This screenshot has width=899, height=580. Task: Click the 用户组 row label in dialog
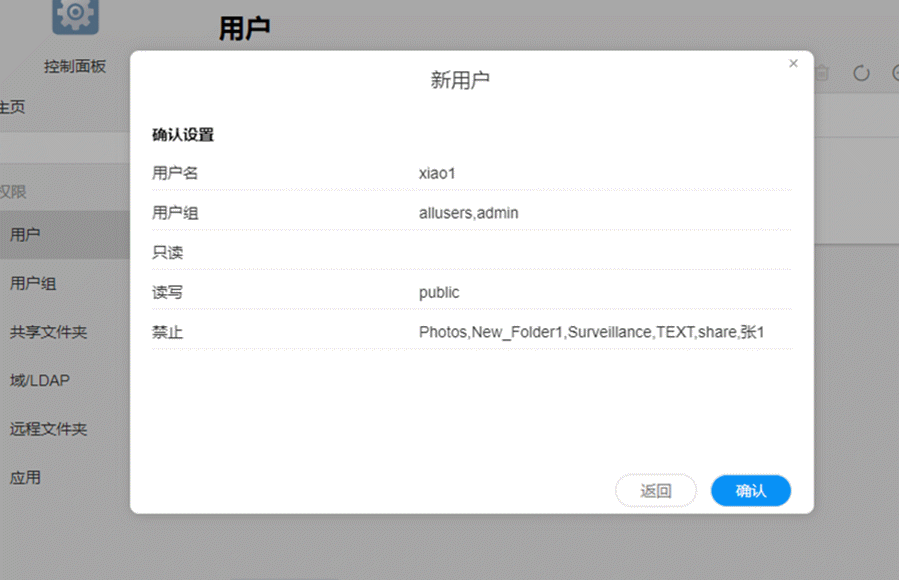pyautogui.click(x=175, y=213)
